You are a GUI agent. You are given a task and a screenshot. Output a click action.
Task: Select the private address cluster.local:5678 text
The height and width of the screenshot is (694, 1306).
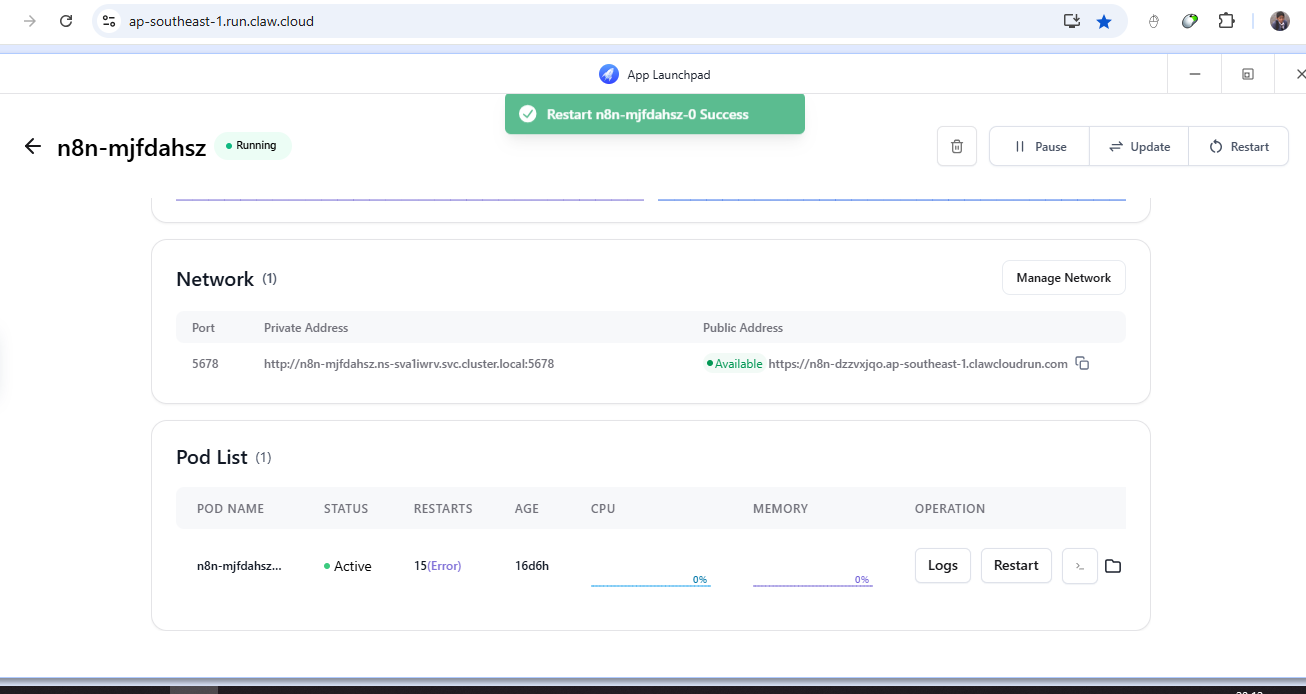pyautogui.click(x=409, y=364)
